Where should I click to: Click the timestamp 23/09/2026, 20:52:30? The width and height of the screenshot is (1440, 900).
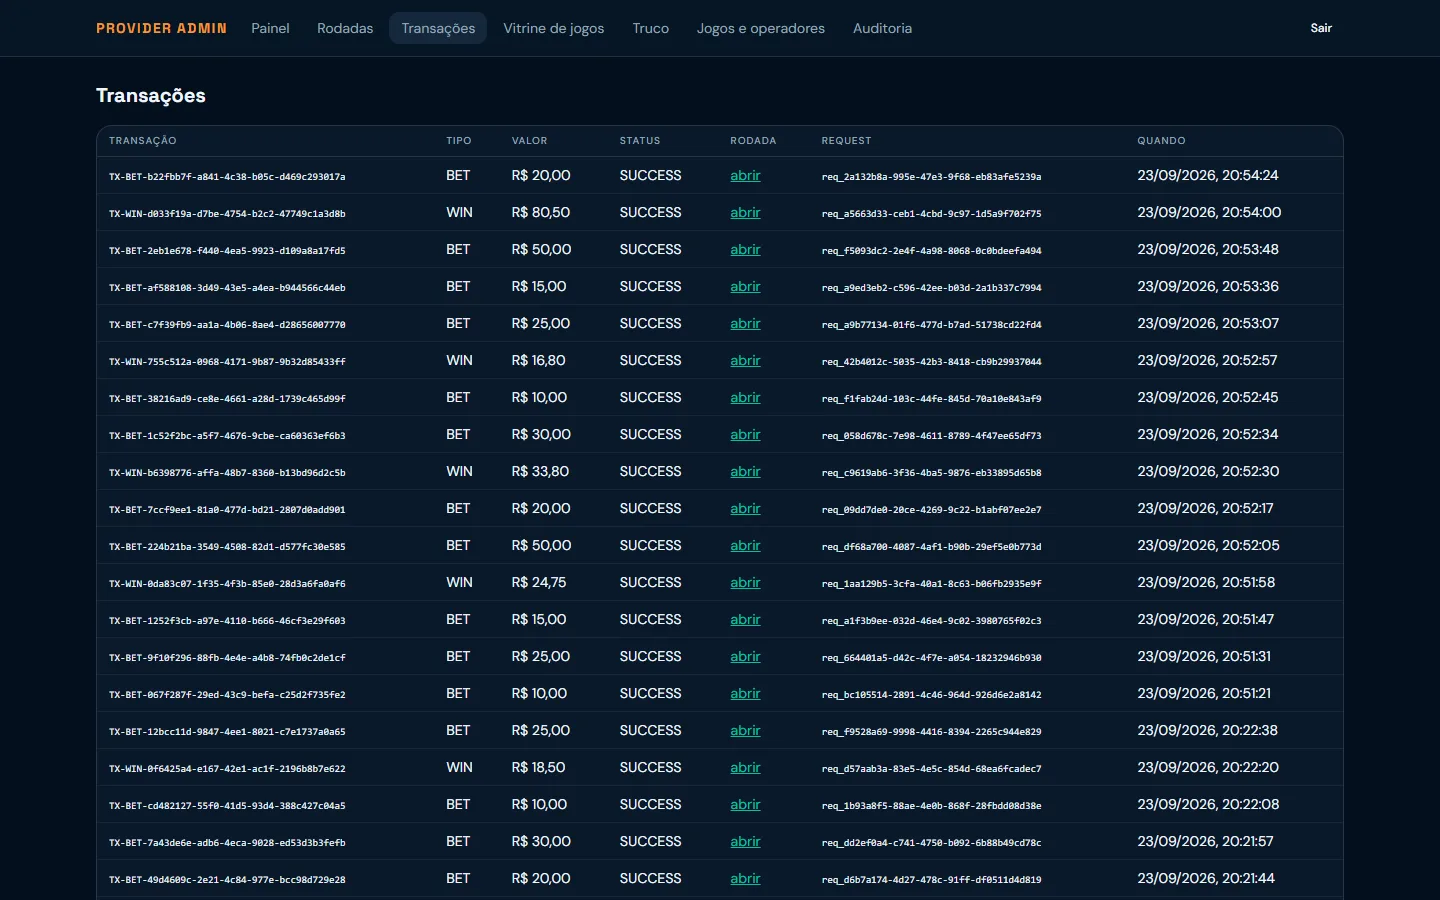click(x=1208, y=471)
